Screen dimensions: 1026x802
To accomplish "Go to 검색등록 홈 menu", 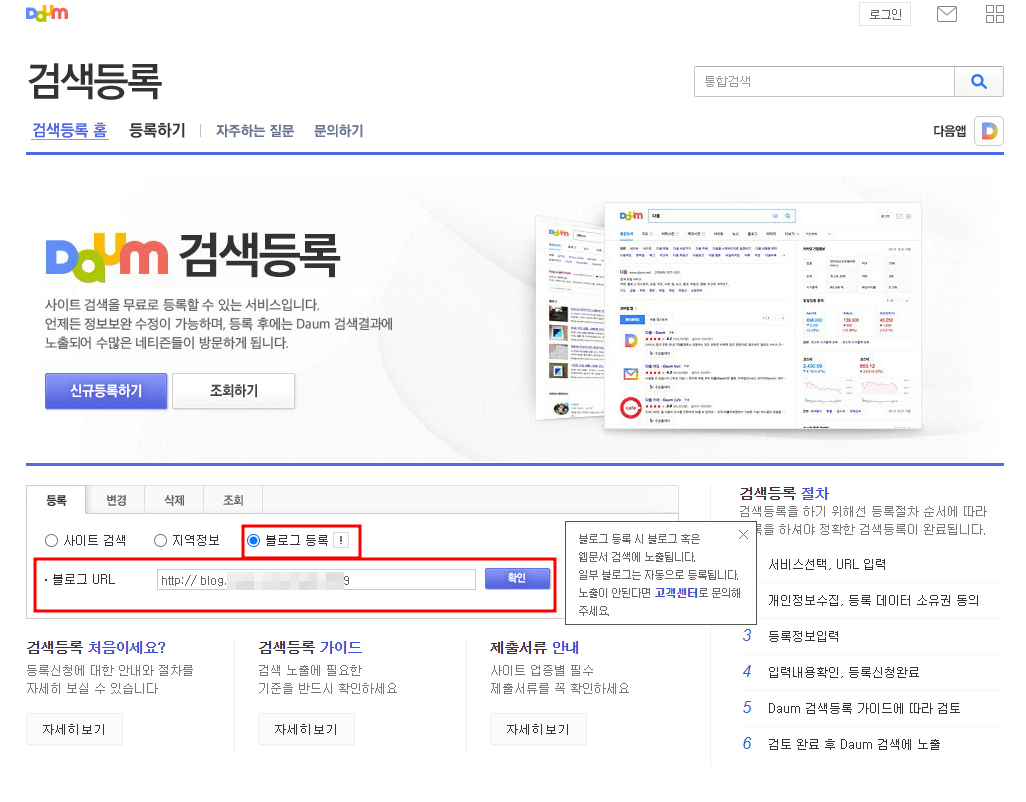I will click(x=70, y=130).
